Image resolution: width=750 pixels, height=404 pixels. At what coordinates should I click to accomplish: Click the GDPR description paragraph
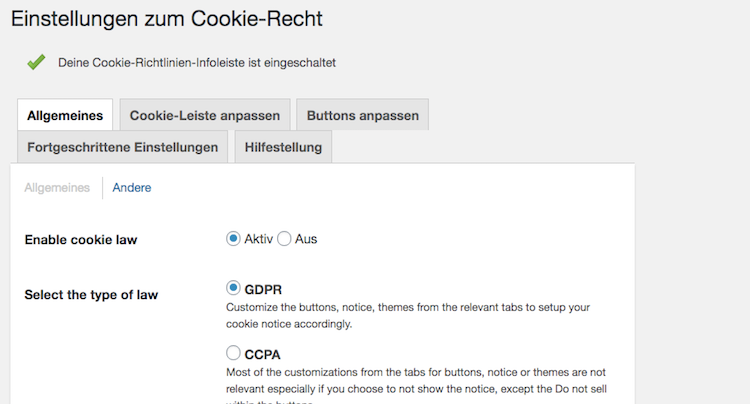[x=408, y=316]
